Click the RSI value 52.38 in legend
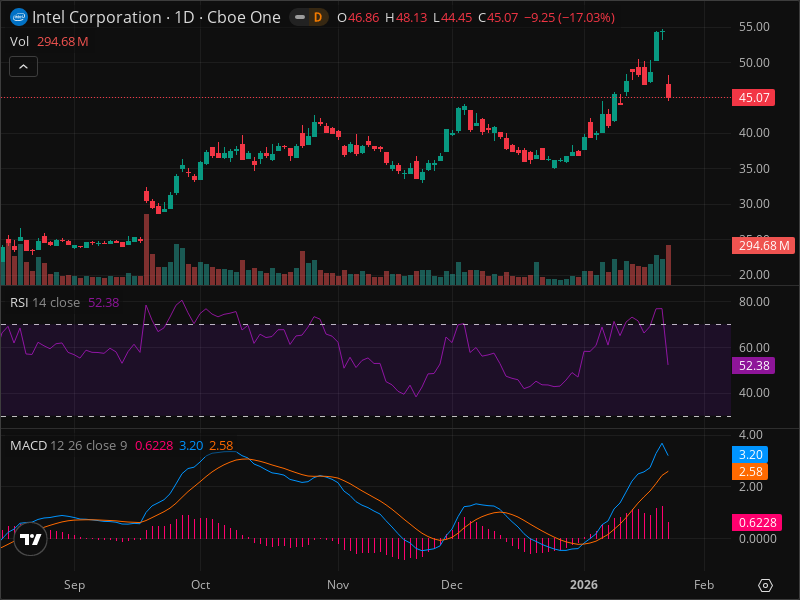Image resolution: width=800 pixels, height=600 pixels. pos(104,303)
